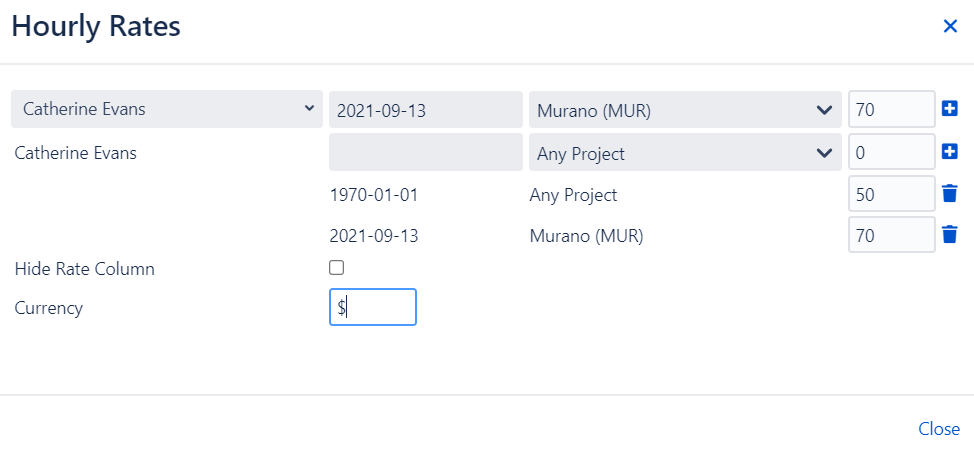Screen dimensions: 974x452
Task: Click the Close link at bottom
Action: tap(939, 429)
